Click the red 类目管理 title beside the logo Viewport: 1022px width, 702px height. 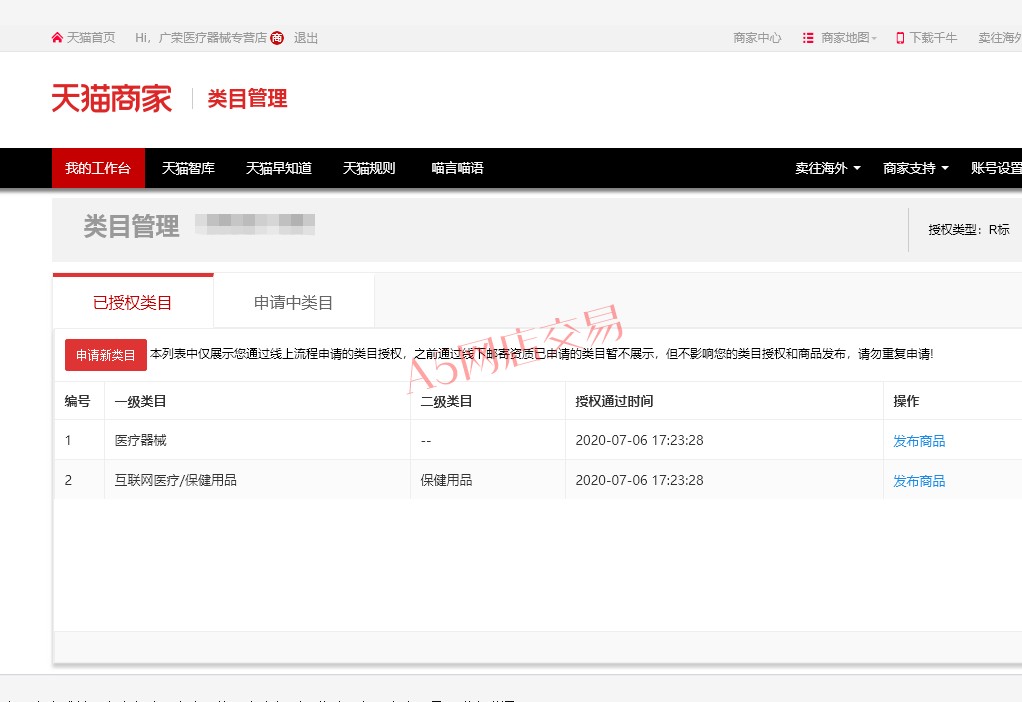(248, 98)
